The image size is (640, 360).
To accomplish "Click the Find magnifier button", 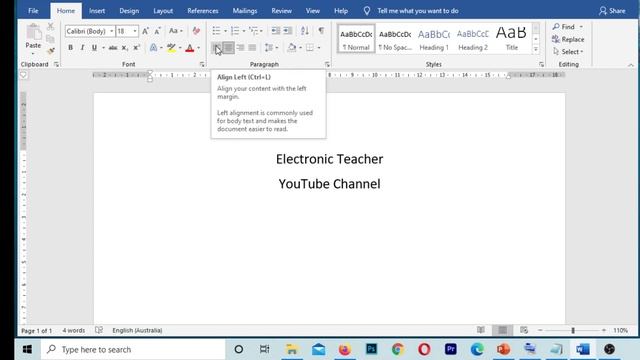I will tap(563, 27).
